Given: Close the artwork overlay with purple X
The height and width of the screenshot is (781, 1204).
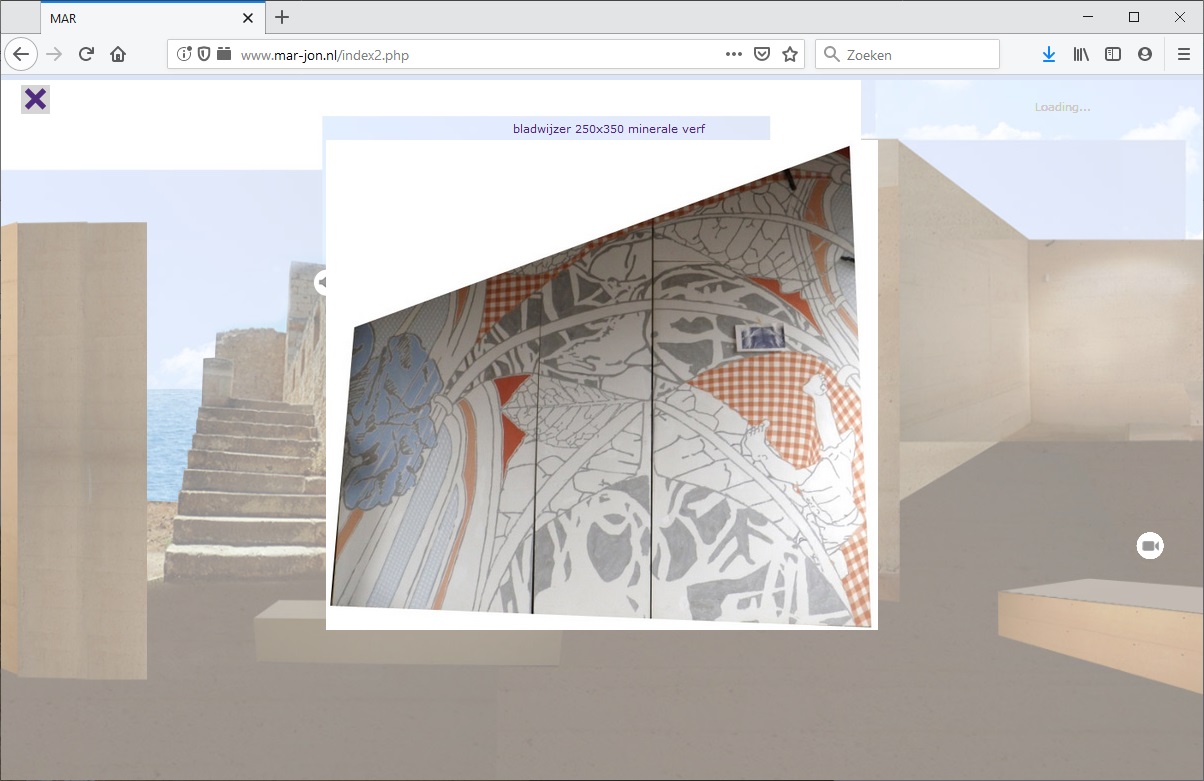Looking at the screenshot, I should [x=35, y=99].
